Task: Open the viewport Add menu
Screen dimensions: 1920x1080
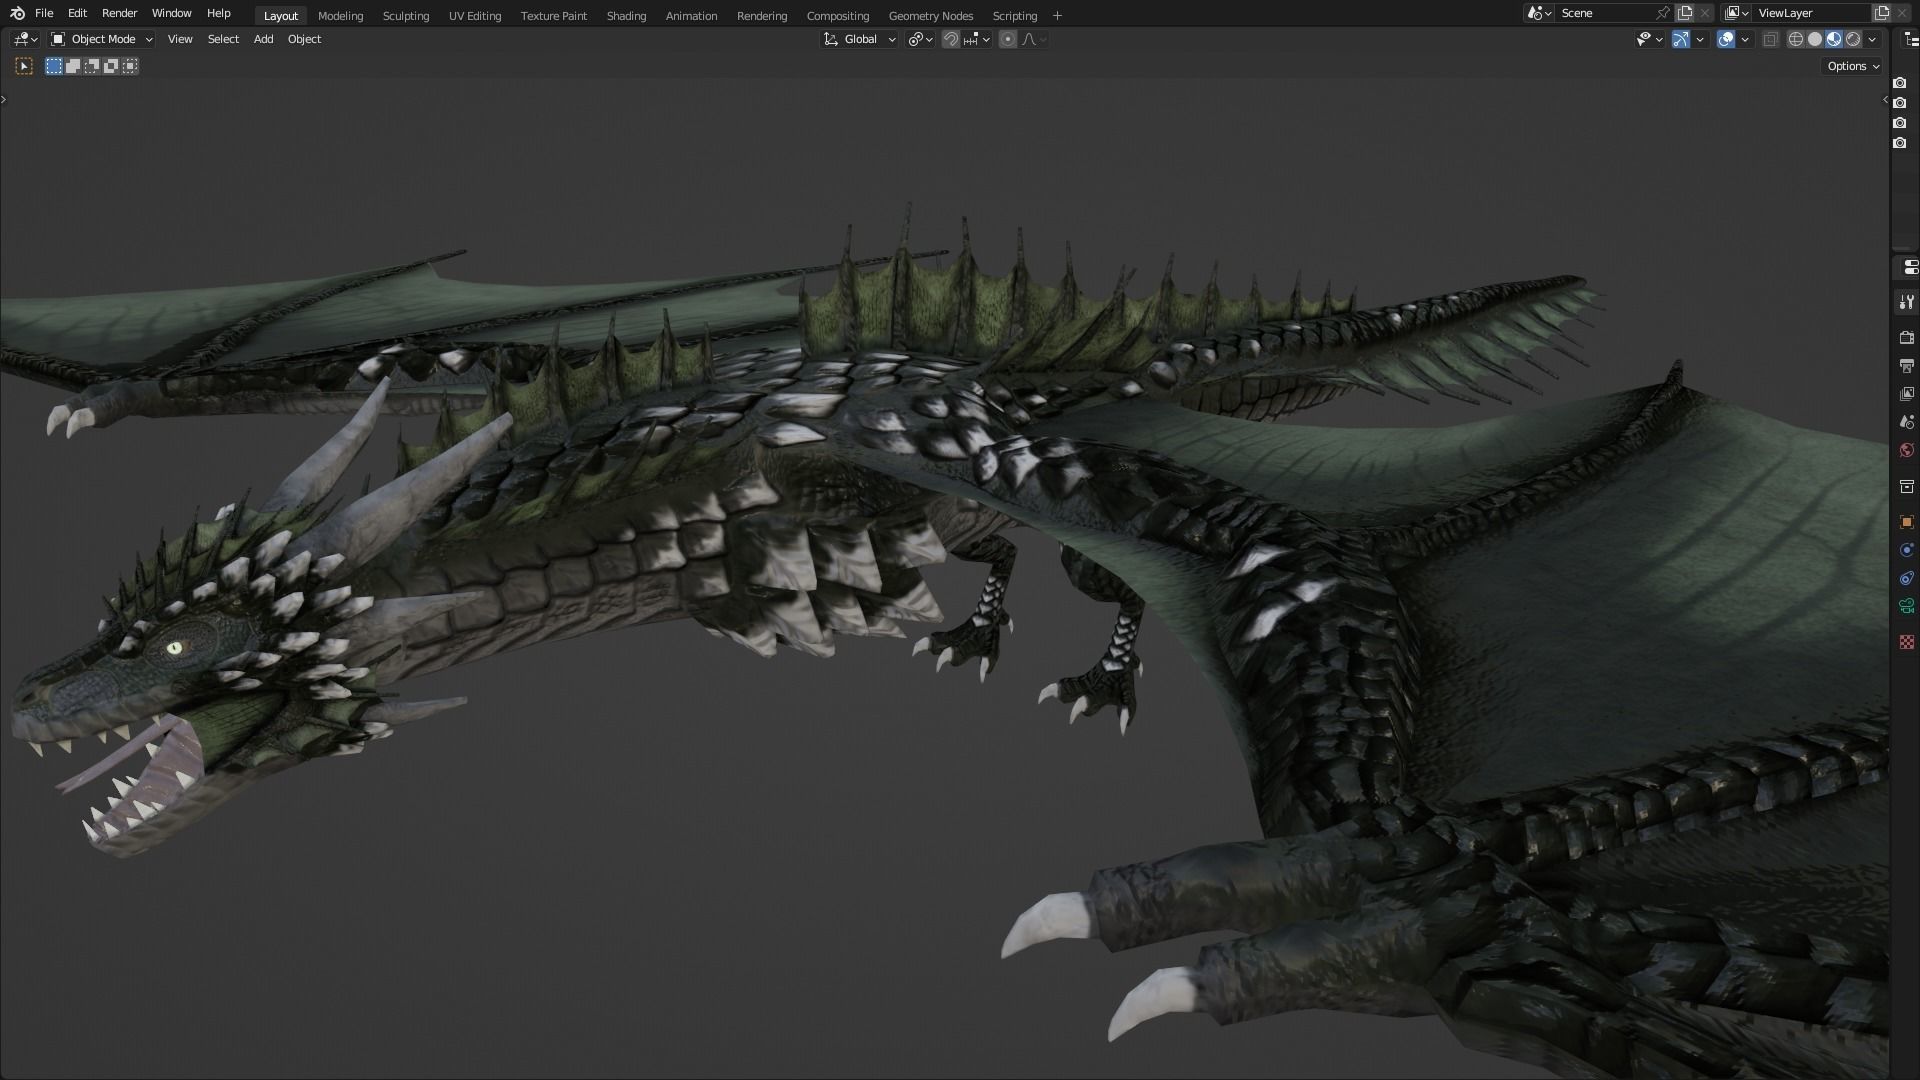Action: pyautogui.click(x=263, y=39)
